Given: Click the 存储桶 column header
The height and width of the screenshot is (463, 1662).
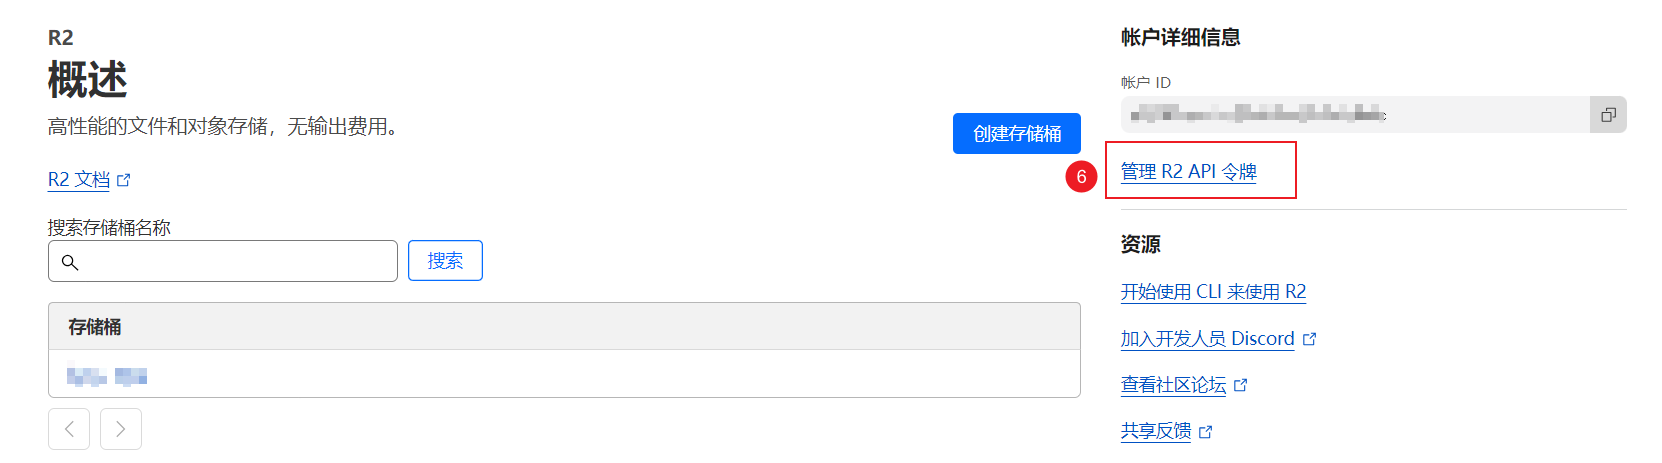Looking at the screenshot, I should pos(95,327).
